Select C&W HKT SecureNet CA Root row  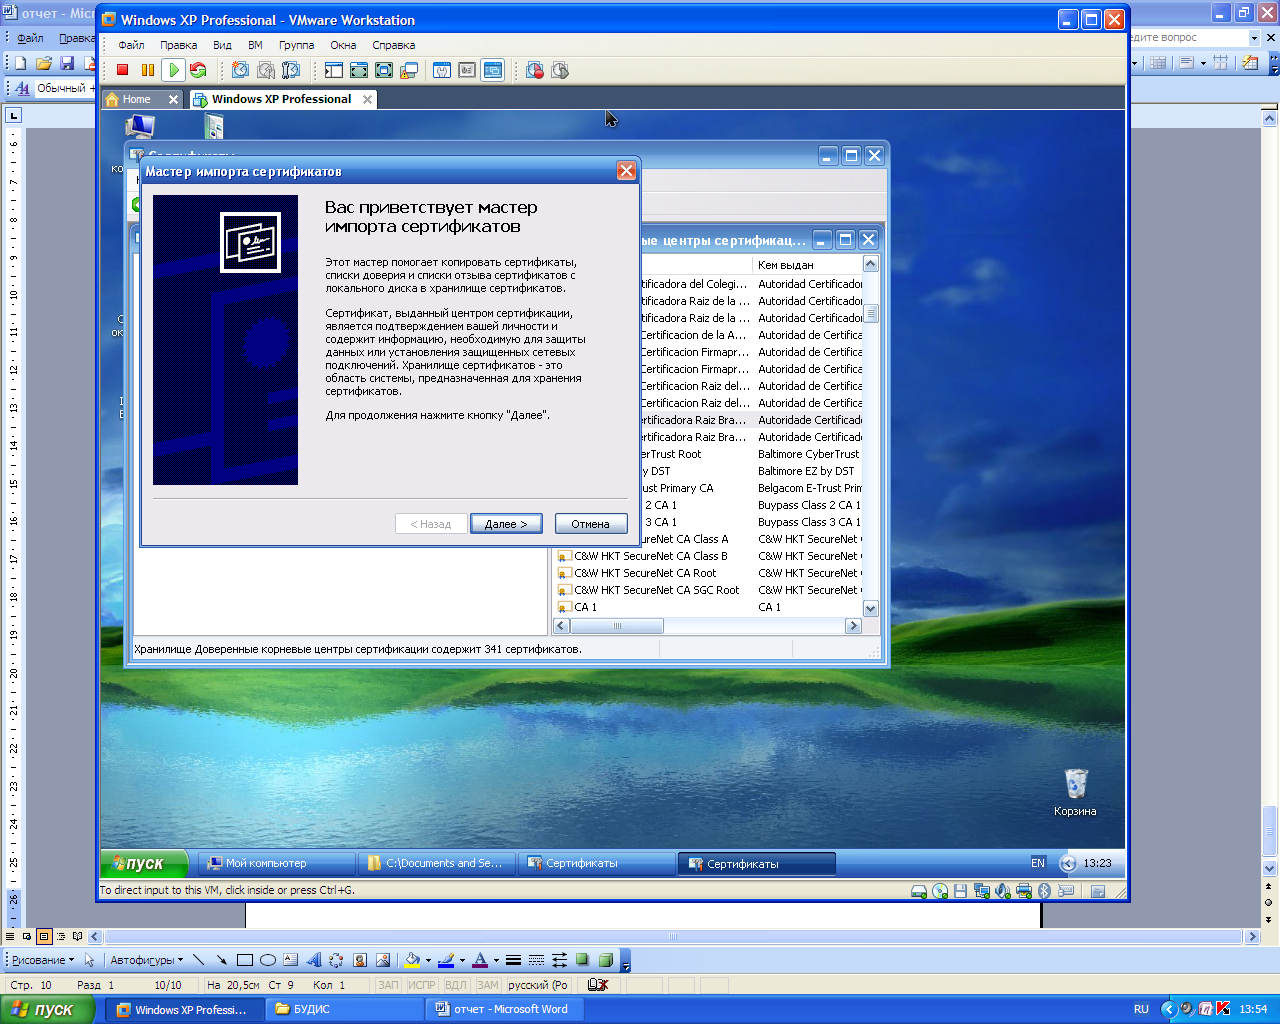pyautogui.click(x=645, y=573)
